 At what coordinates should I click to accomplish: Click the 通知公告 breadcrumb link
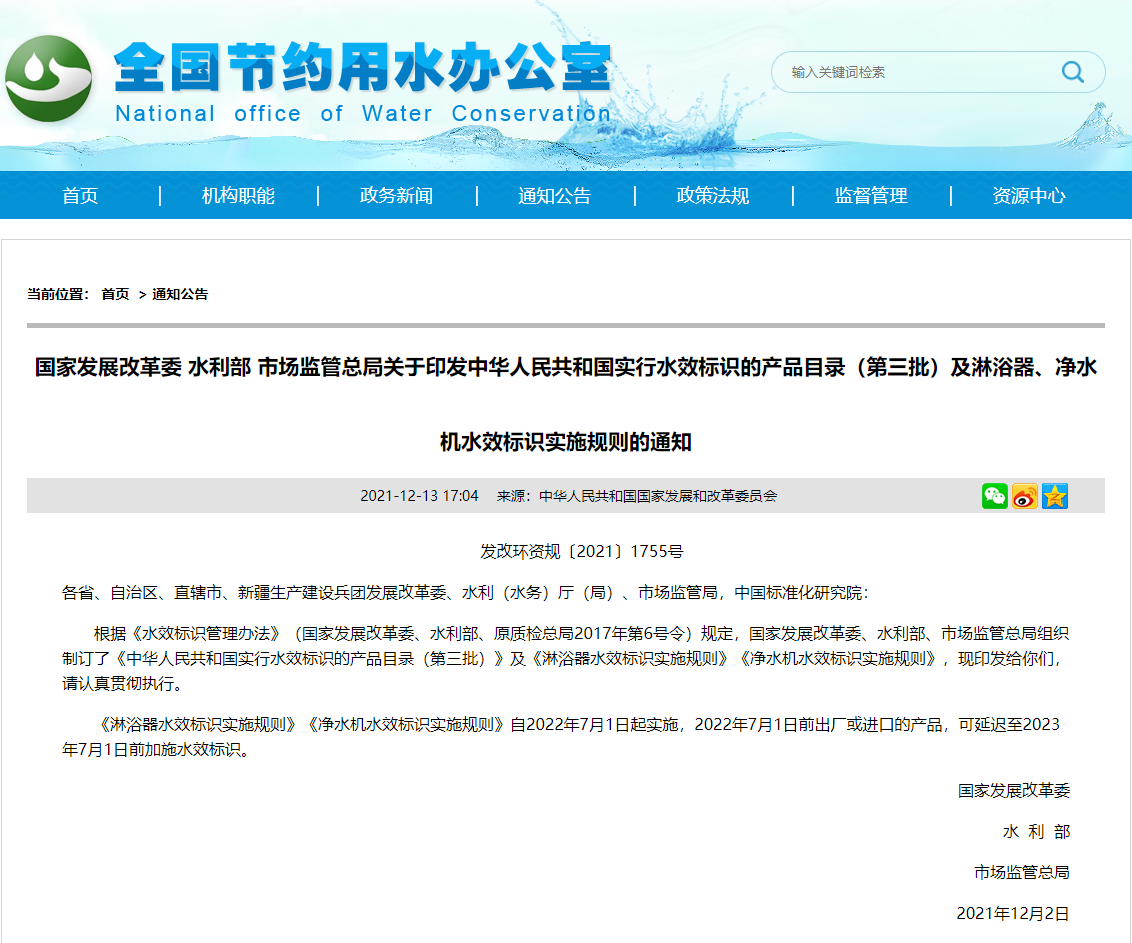[x=180, y=294]
